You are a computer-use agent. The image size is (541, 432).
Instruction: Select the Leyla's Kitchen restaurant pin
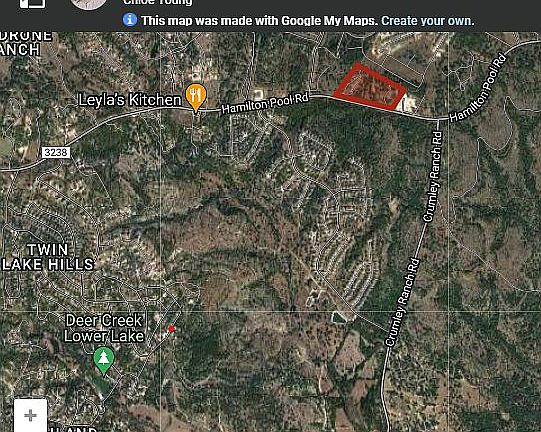196,98
